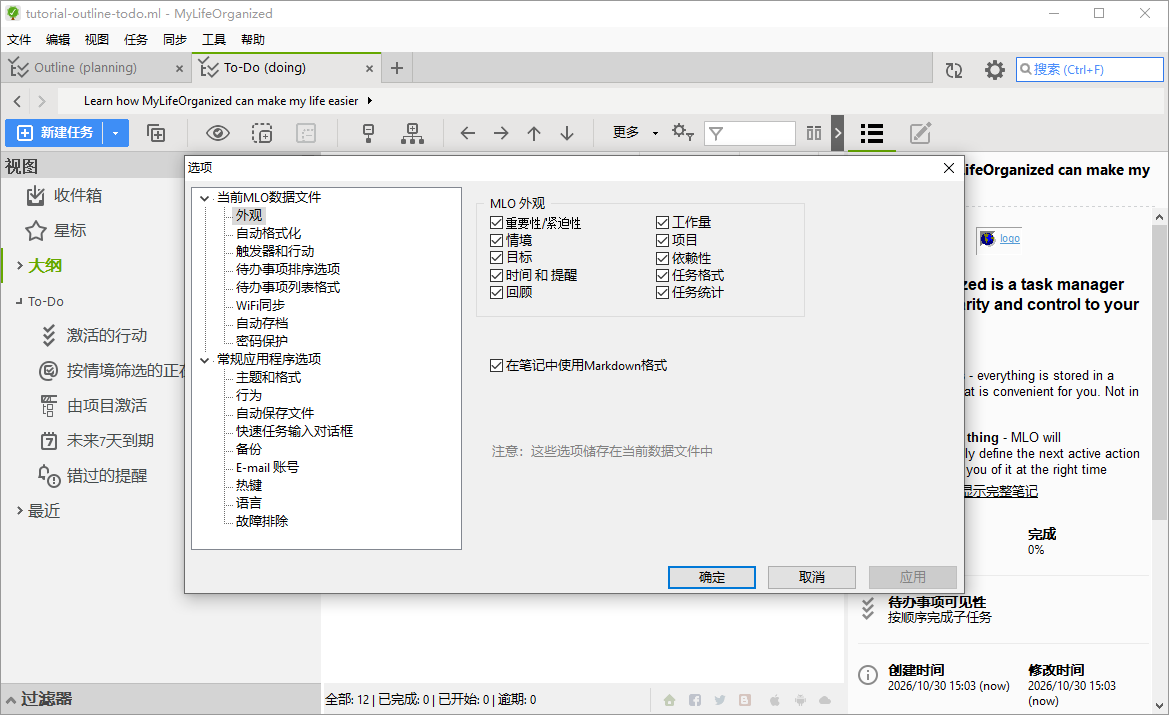Click the move up arrow icon
This screenshot has width=1169, height=715.
point(534,133)
